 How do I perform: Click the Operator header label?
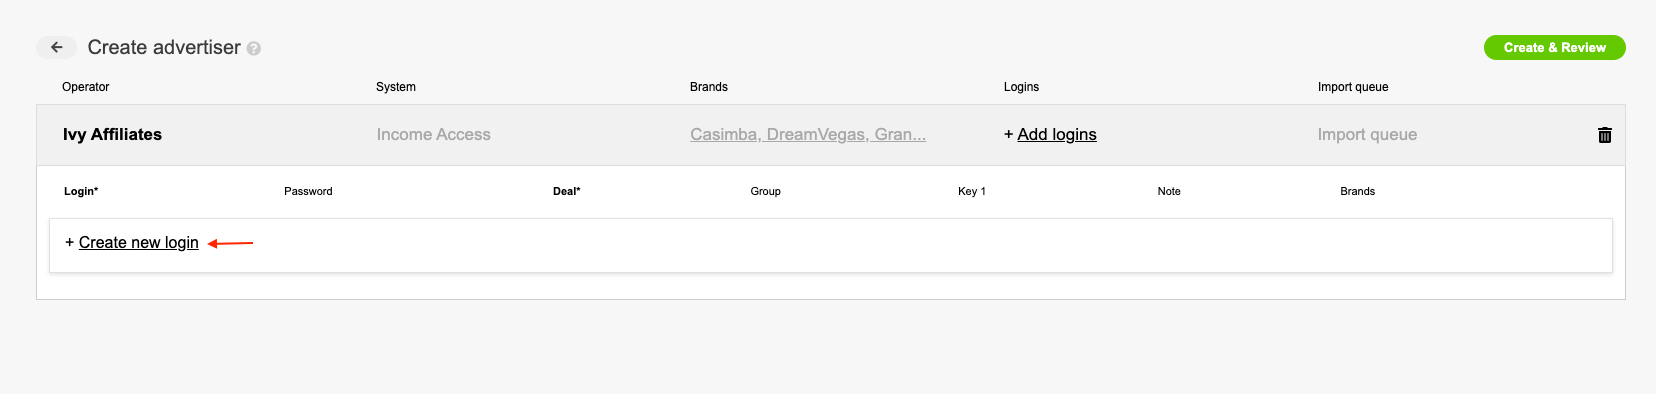pos(86,87)
